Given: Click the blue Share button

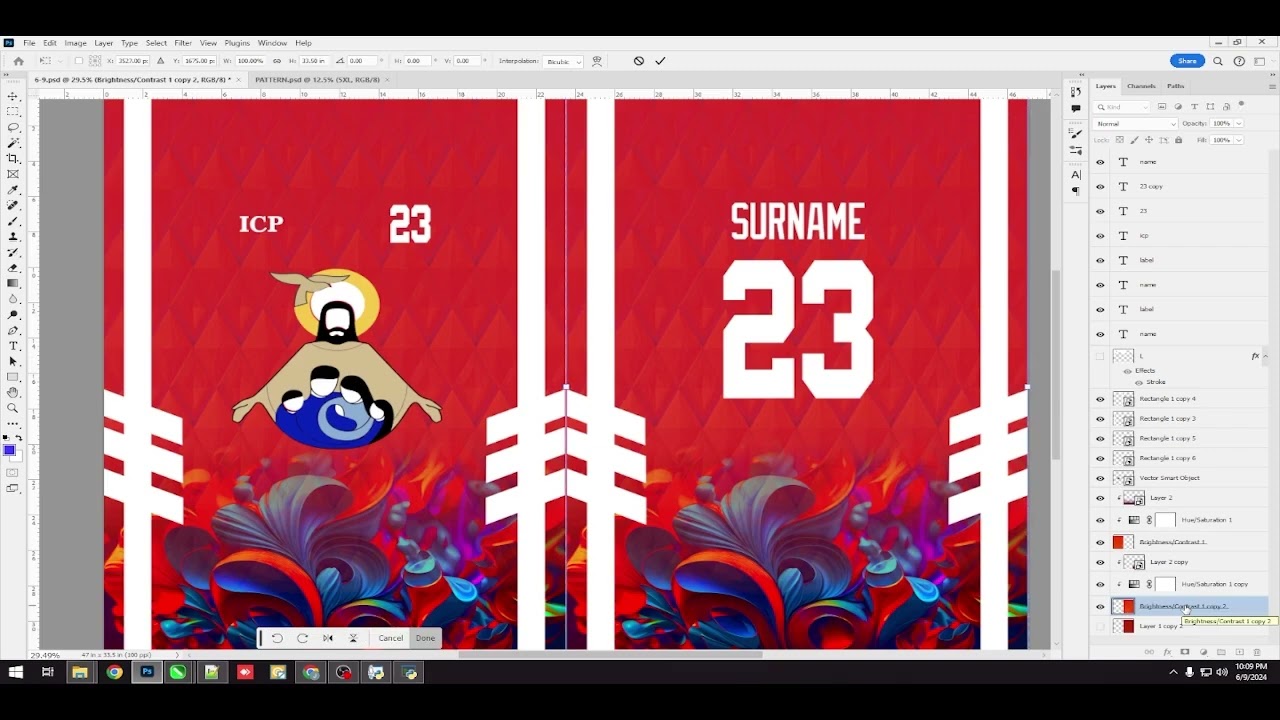Looking at the screenshot, I should [1187, 61].
